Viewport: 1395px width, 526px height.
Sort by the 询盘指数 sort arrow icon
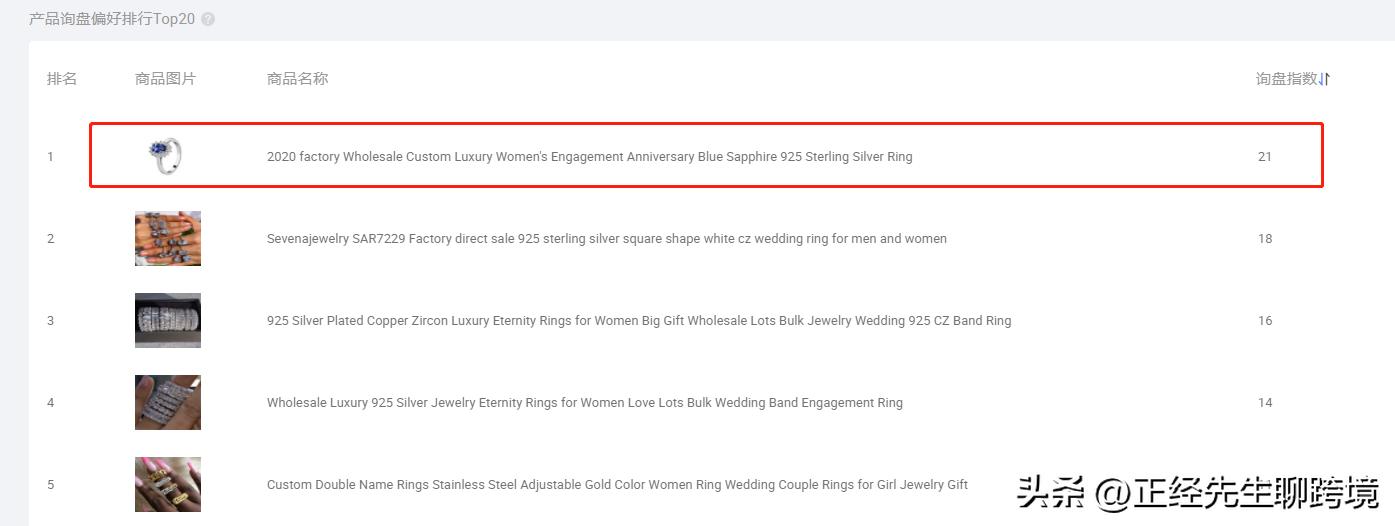(x=1326, y=79)
